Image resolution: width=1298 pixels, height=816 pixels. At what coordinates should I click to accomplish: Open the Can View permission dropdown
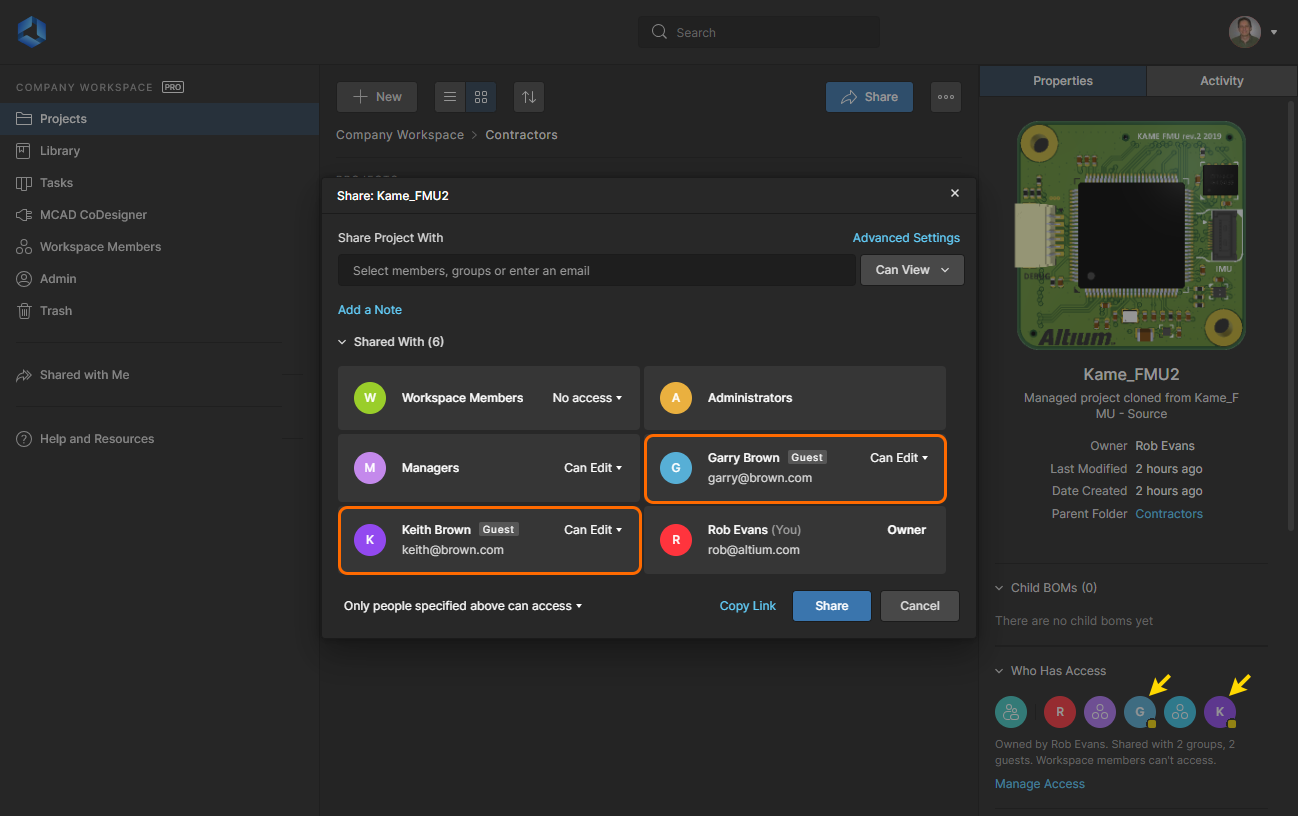click(912, 270)
